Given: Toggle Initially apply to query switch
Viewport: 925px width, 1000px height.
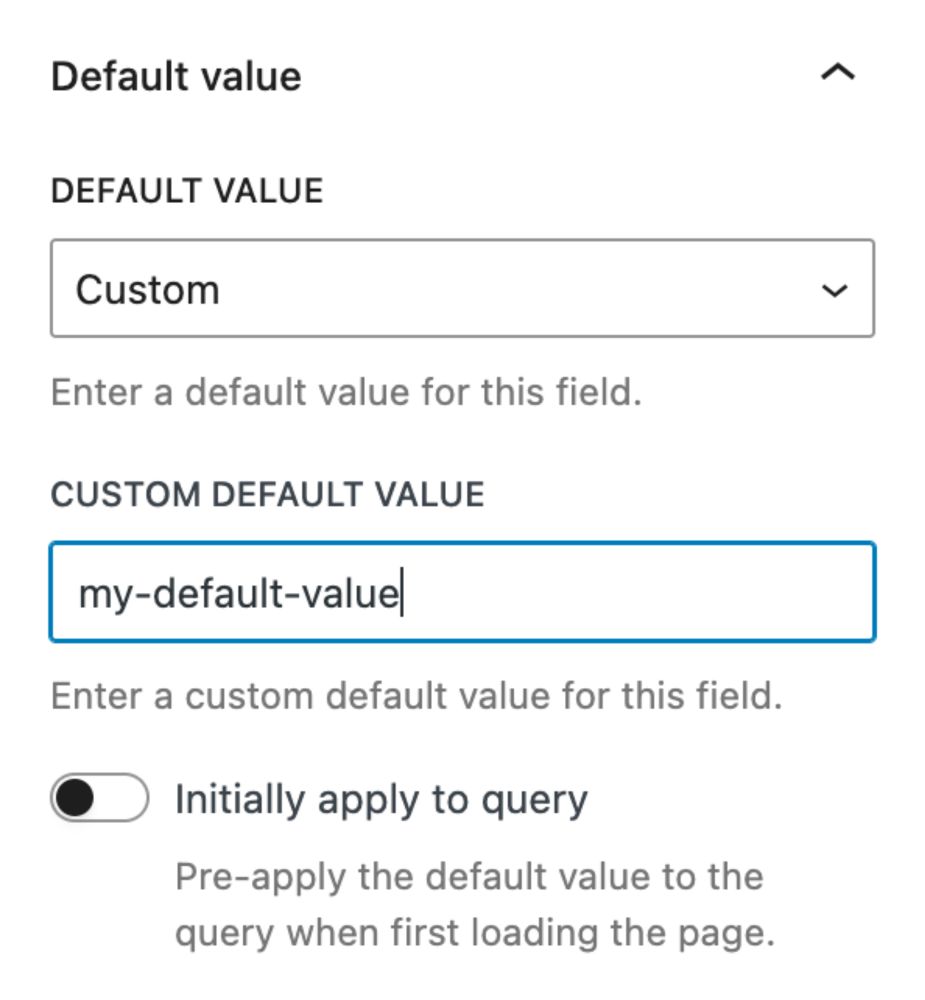Looking at the screenshot, I should coord(100,799).
